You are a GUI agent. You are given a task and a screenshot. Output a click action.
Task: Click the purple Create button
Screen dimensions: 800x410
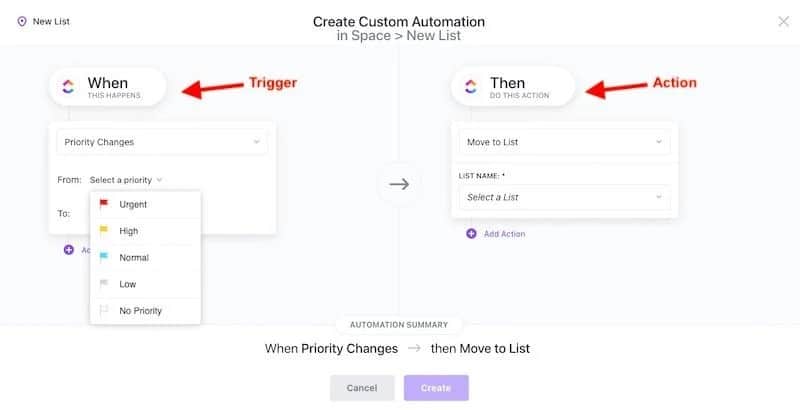(436, 388)
